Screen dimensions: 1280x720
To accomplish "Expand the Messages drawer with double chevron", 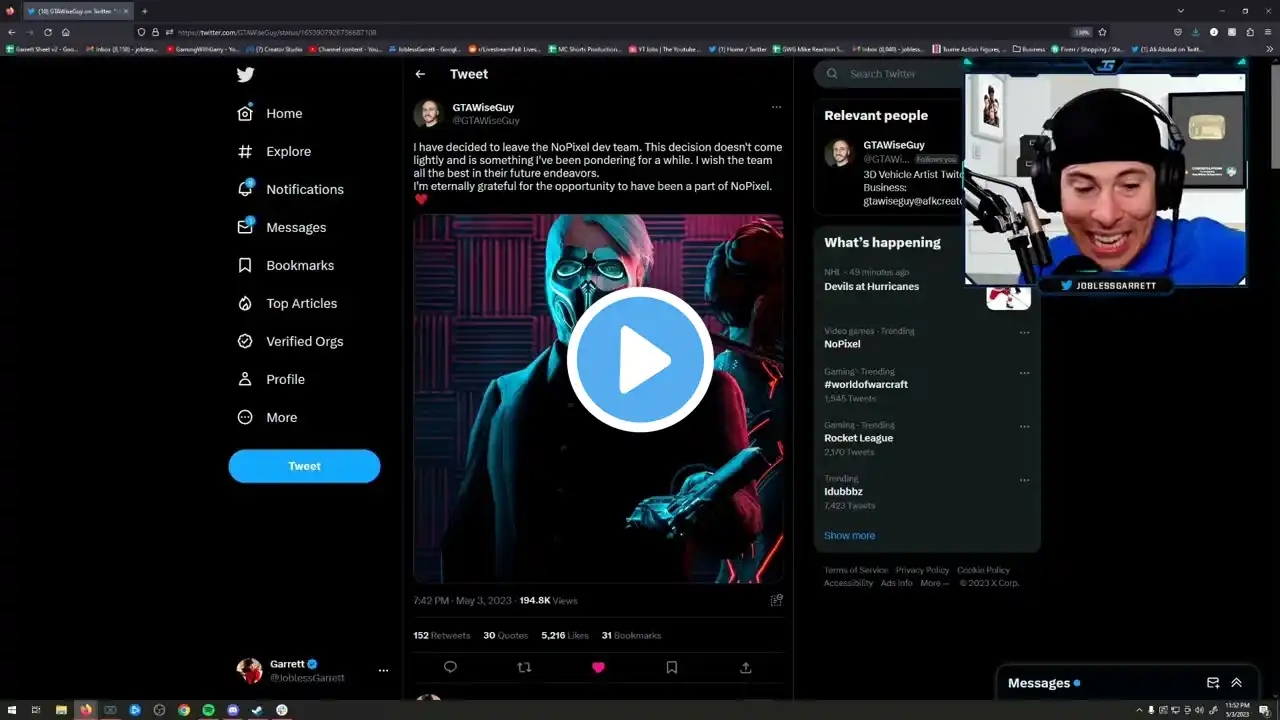I will [1237, 683].
